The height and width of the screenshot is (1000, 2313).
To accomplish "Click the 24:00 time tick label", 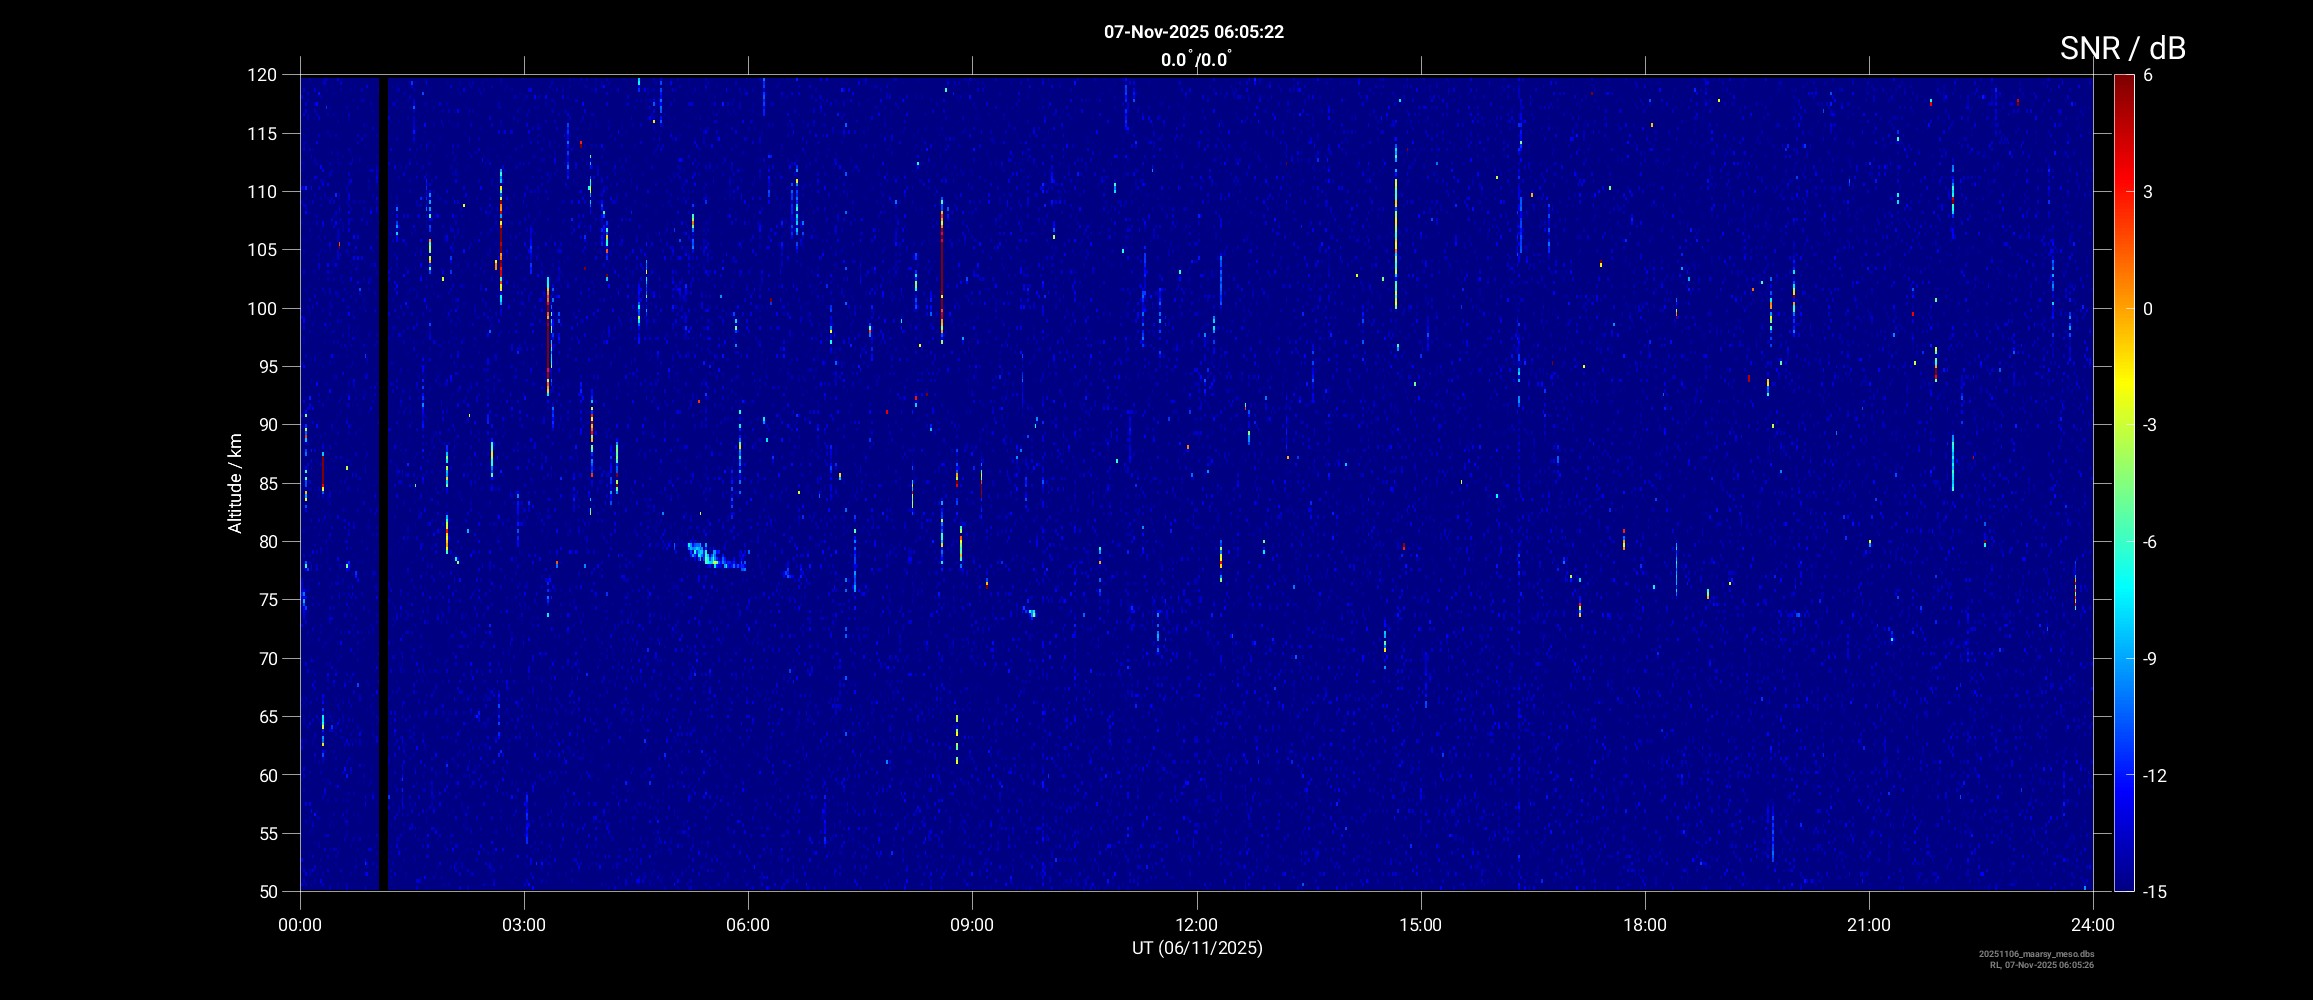I will (x=2092, y=925).
